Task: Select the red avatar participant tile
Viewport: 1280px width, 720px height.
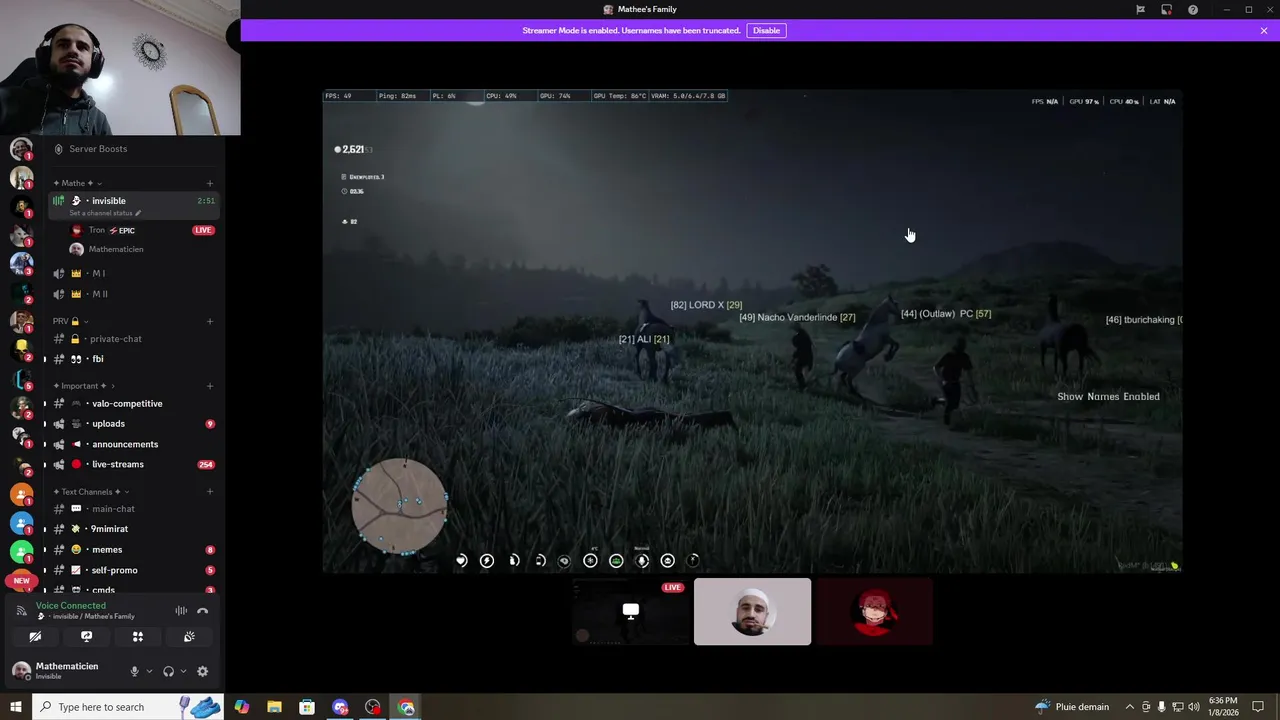Action: pos(874,611)
